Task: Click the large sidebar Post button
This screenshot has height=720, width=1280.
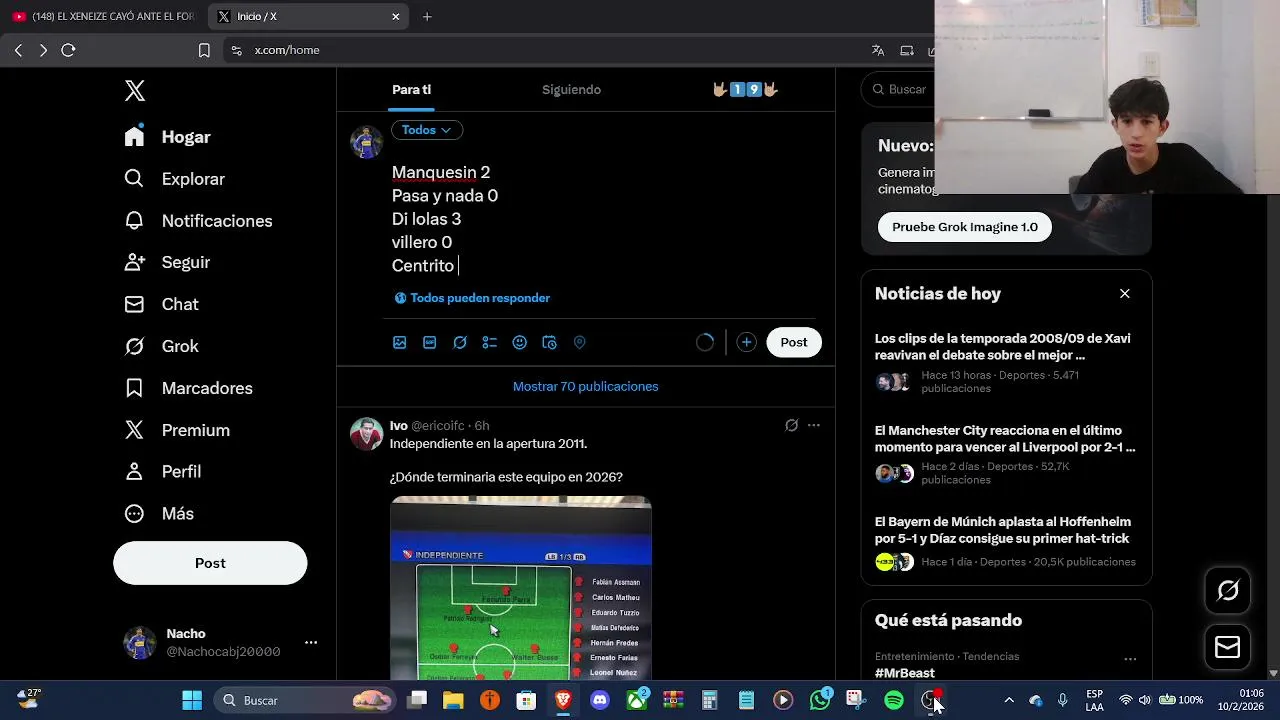Action: (210, 563)
